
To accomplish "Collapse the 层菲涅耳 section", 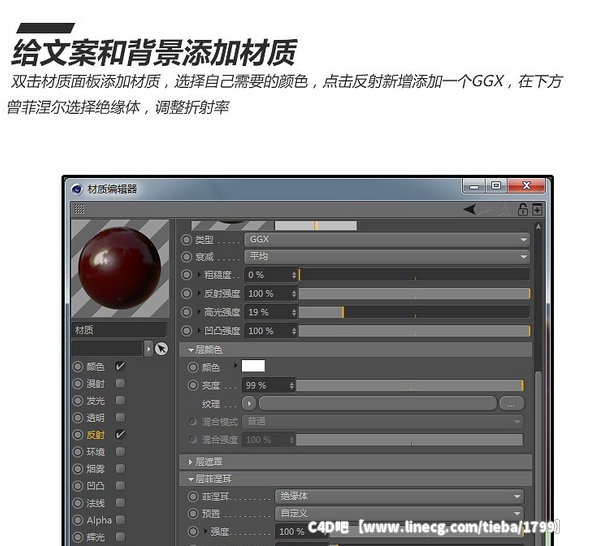I will (191, 479).
